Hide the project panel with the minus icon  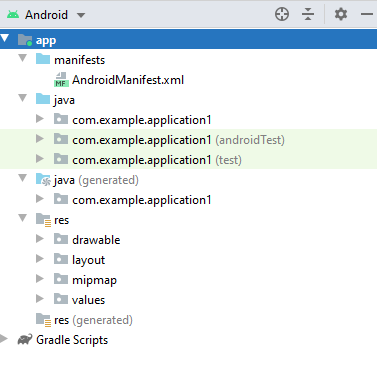click(x=367, y=14)
